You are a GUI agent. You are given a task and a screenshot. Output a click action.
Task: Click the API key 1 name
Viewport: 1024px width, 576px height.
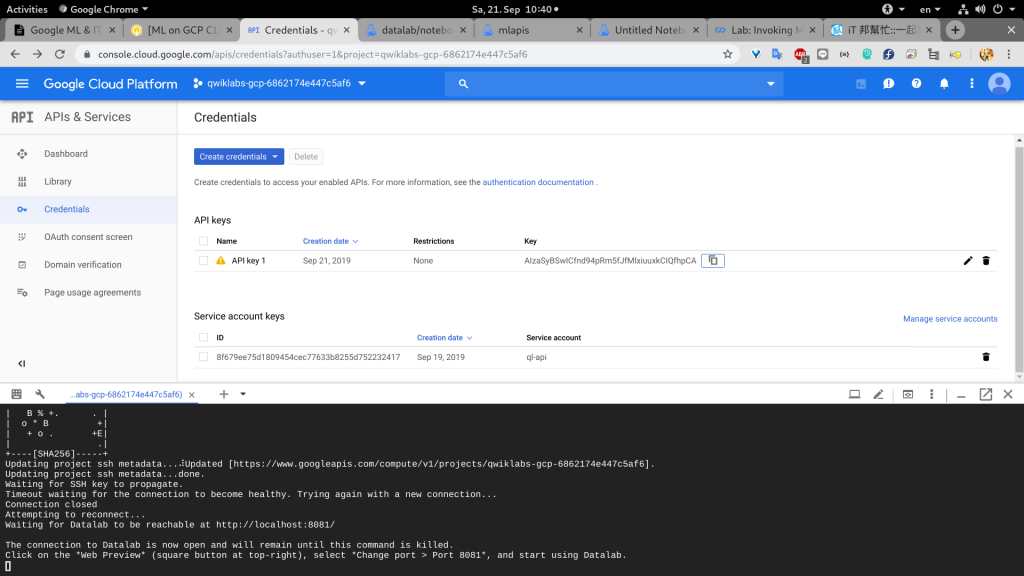tap(248, 261)
